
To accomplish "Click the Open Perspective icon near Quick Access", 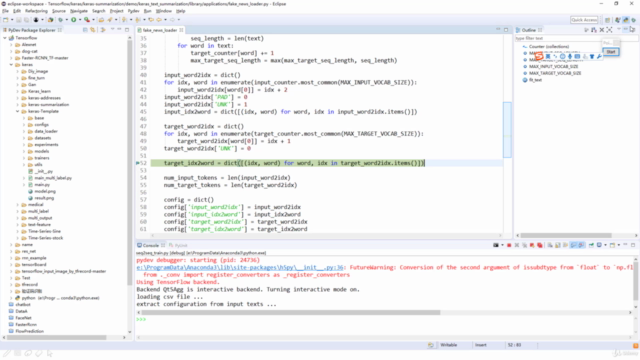I will point(607,20).
